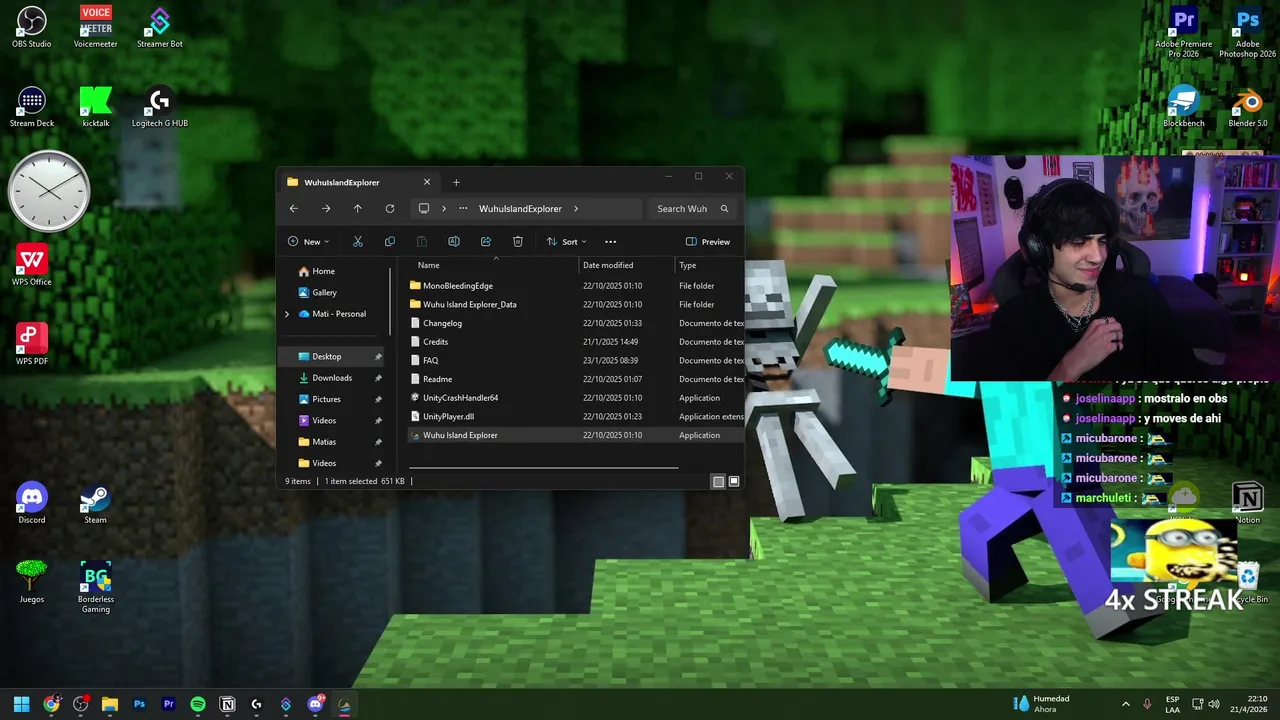The width and height of the screenshot is (1280, 720).
Task: Switch to large thumbnails view layout icon
Action: 734,482
